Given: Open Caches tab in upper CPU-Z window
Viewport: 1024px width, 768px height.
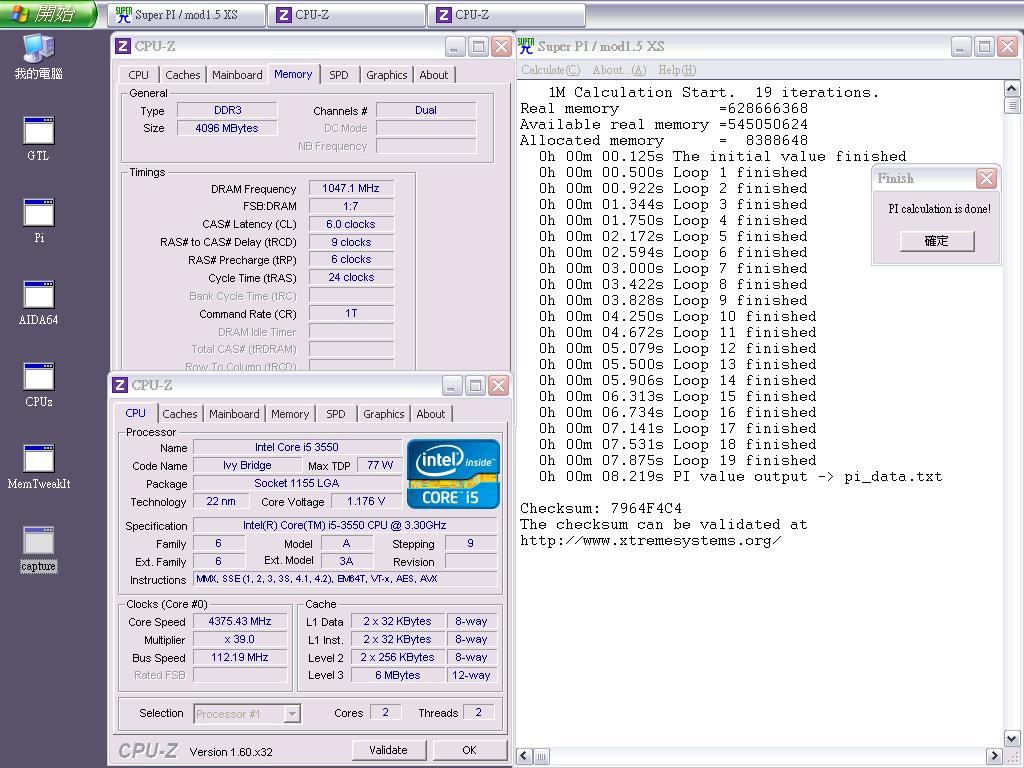Looking at the screenshot, I should pos(182,75).
